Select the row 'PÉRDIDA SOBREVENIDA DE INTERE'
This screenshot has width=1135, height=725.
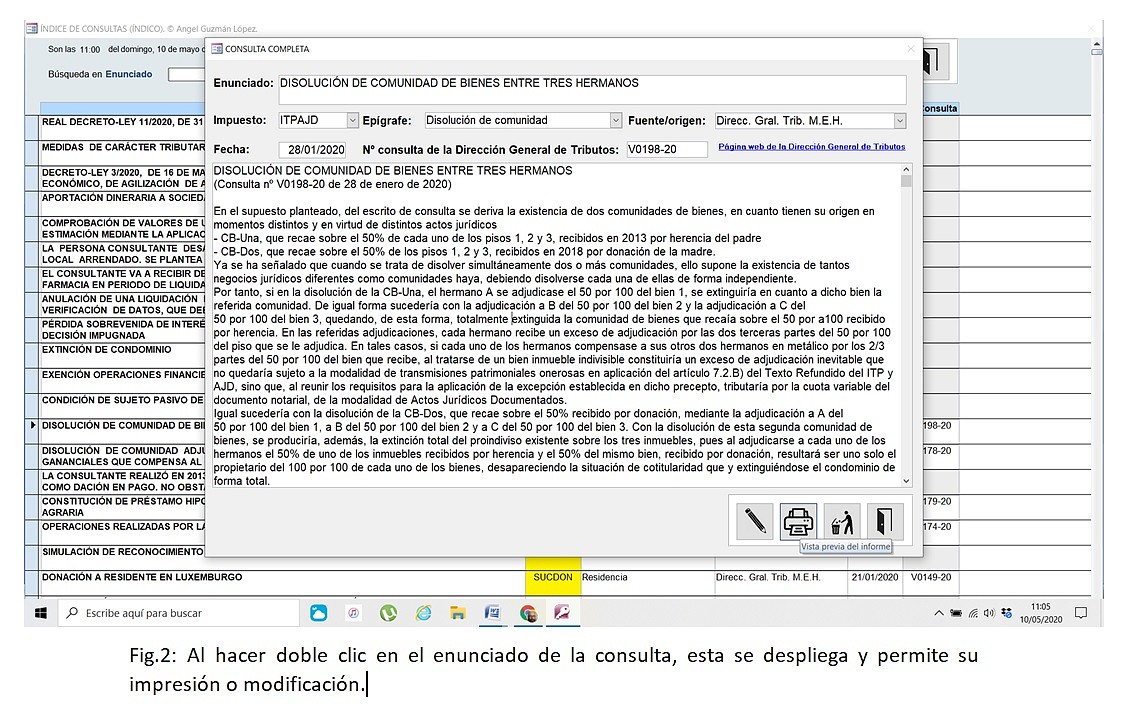(122, 330)
